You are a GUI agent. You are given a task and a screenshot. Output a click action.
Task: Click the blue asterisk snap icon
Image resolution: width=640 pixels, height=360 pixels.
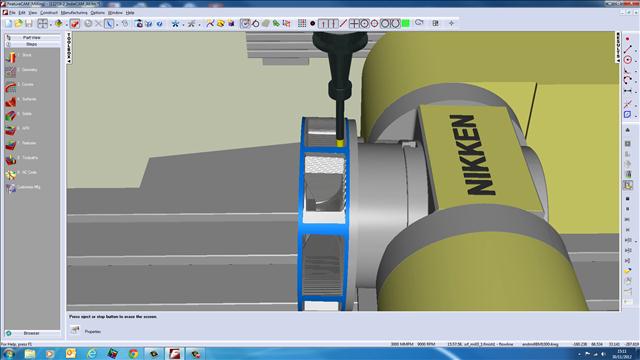pyautogui.click(x=176, y=24)
